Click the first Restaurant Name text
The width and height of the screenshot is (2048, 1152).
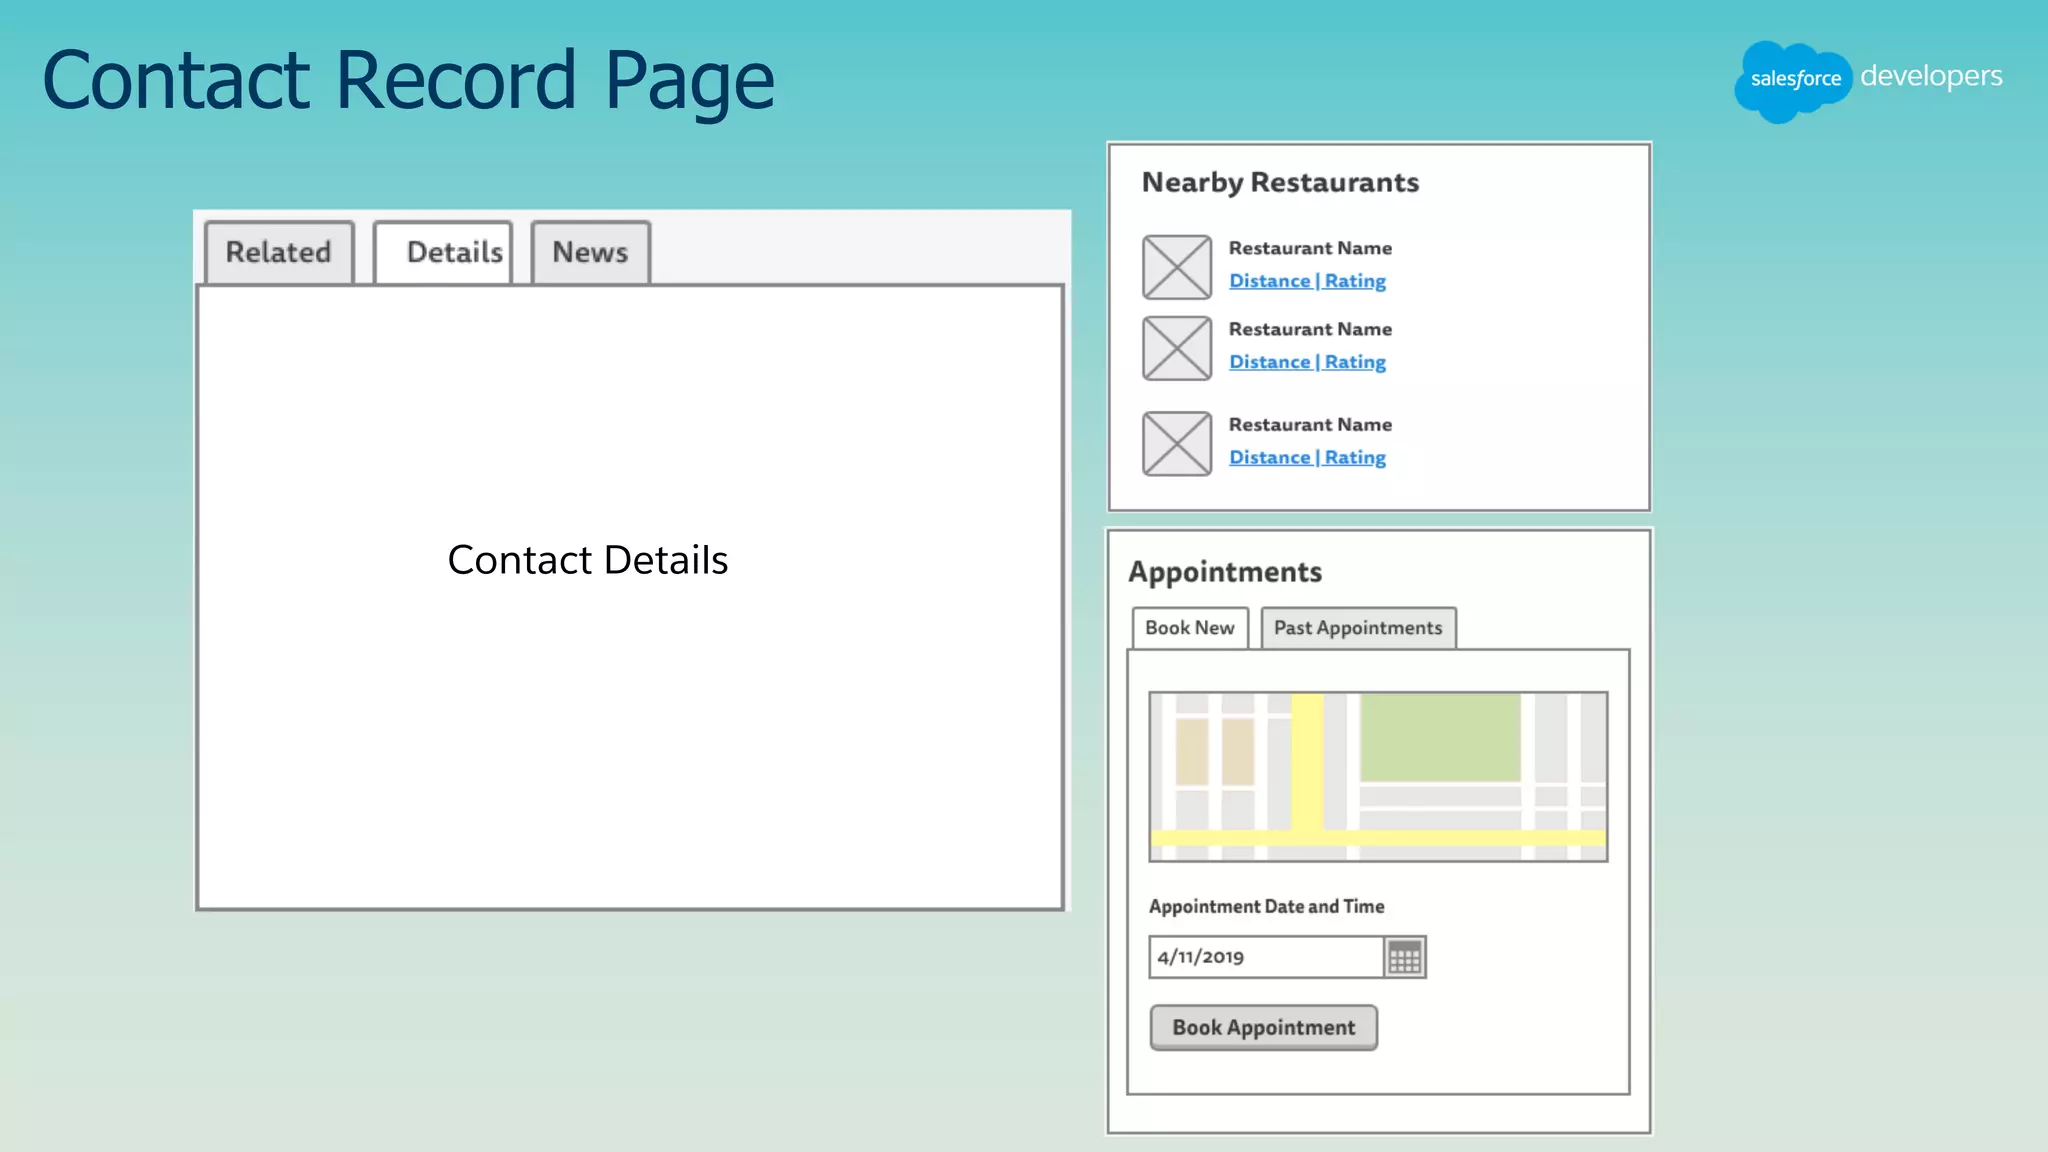[1310, 248]
